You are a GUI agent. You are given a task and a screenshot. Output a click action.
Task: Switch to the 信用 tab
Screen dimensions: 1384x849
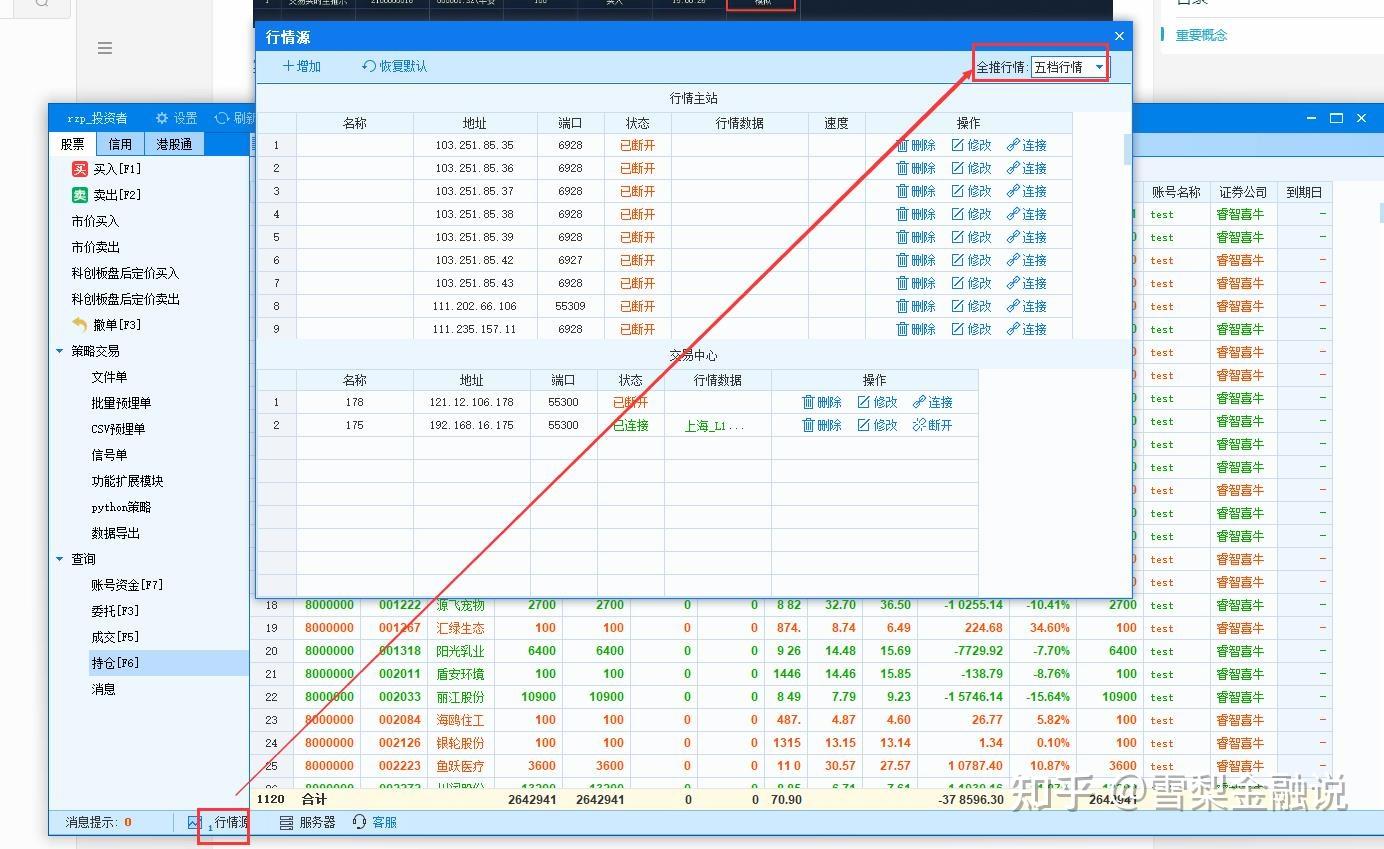pyautogui.click(x=119, y=143)
